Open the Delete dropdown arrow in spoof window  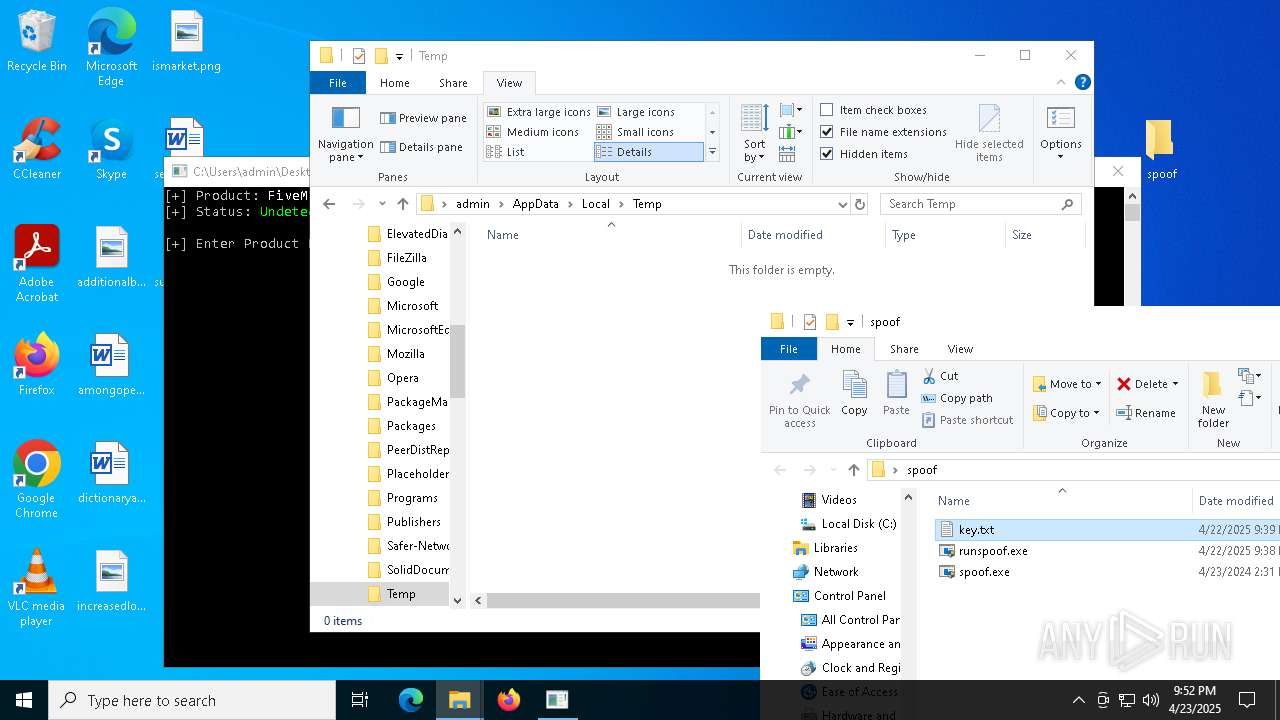pos(1175,384)
